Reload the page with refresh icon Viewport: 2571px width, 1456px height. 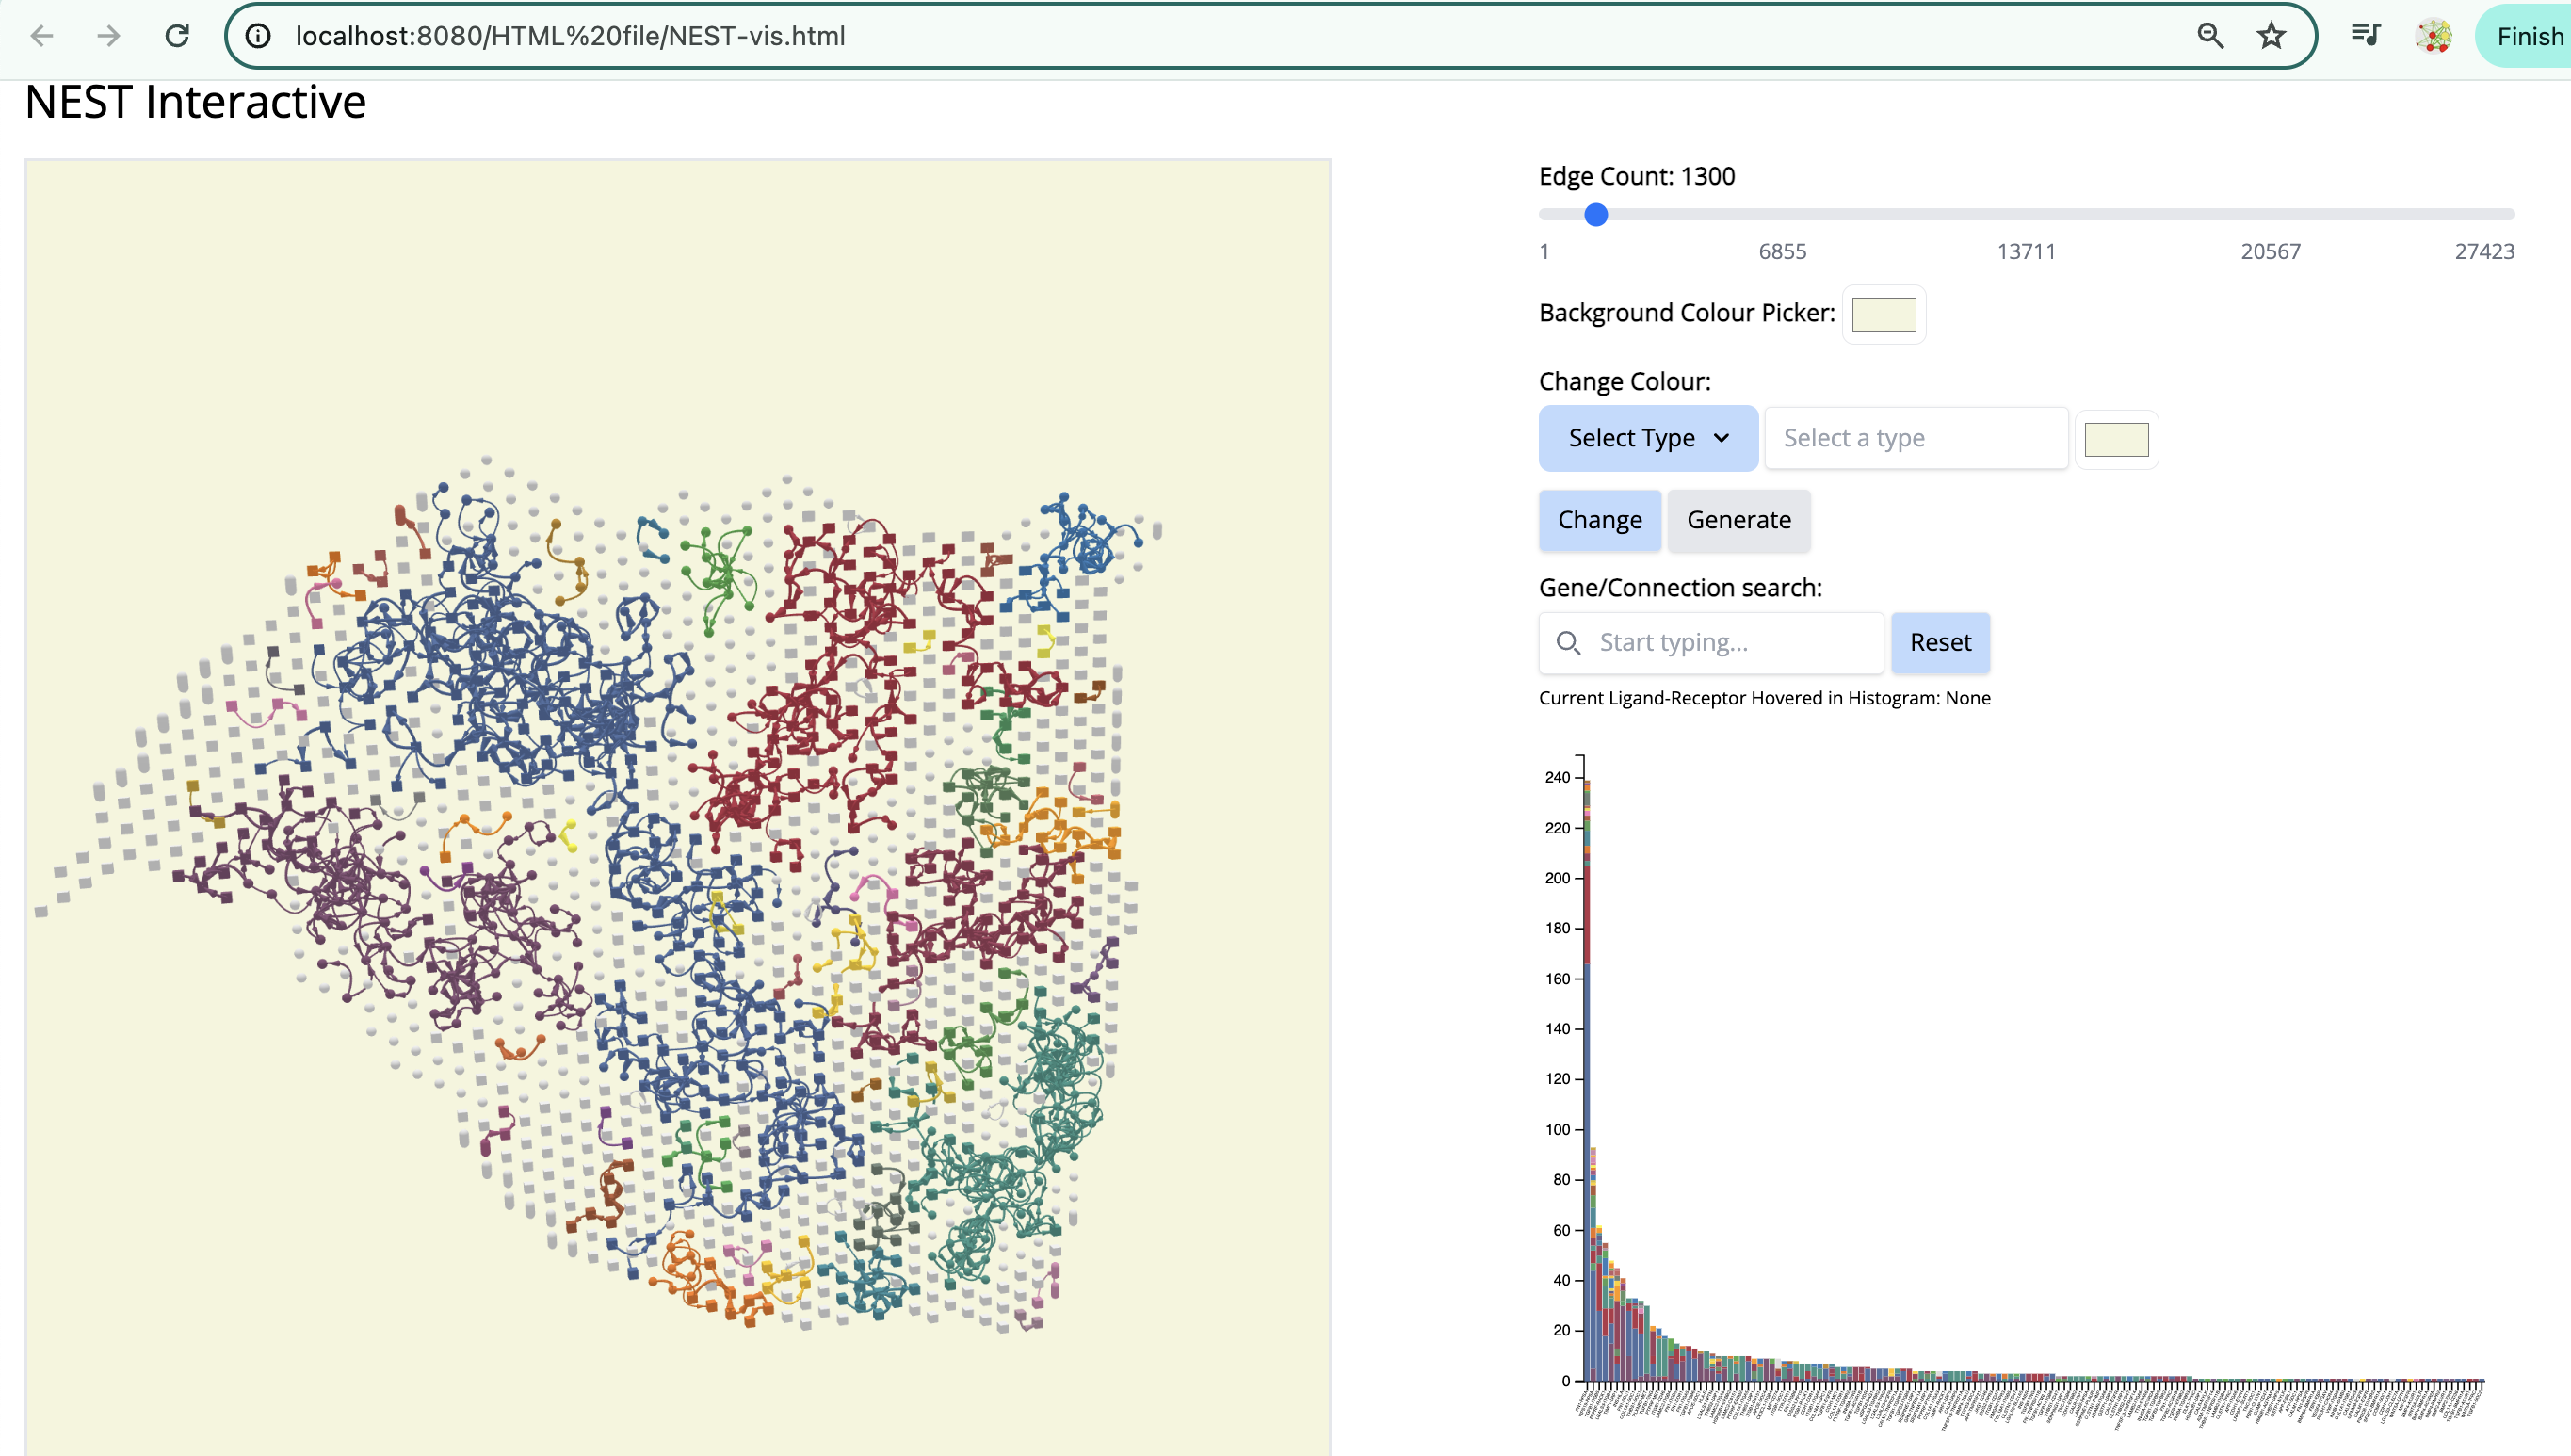tap(177, 36)
